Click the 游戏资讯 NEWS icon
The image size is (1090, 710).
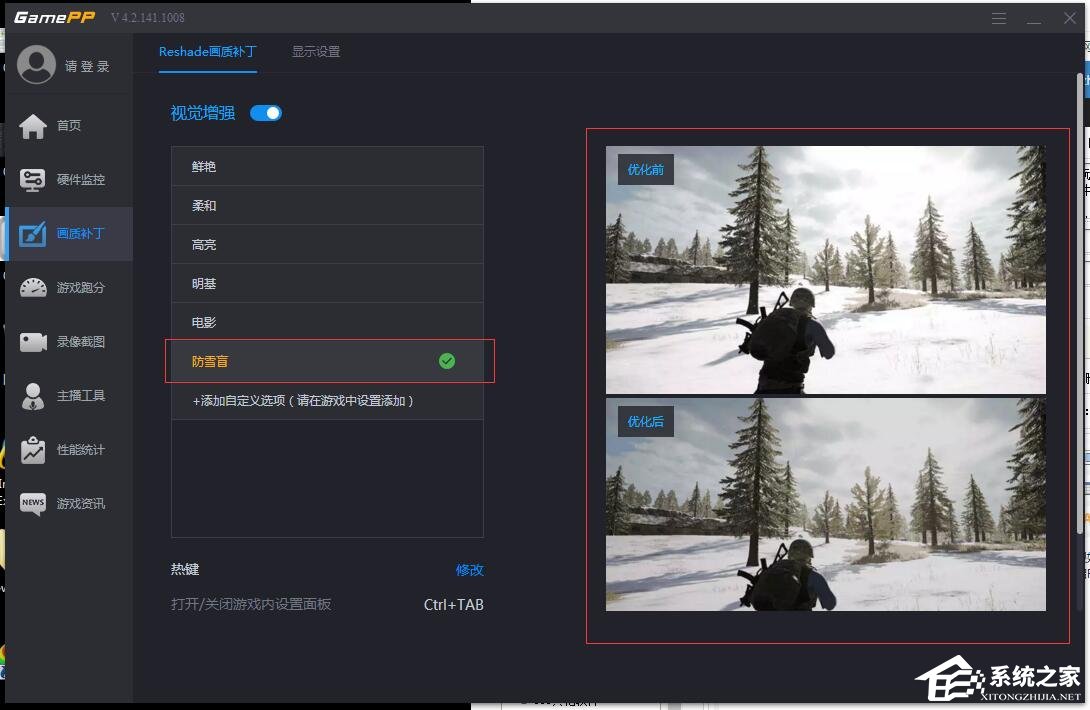33,504
